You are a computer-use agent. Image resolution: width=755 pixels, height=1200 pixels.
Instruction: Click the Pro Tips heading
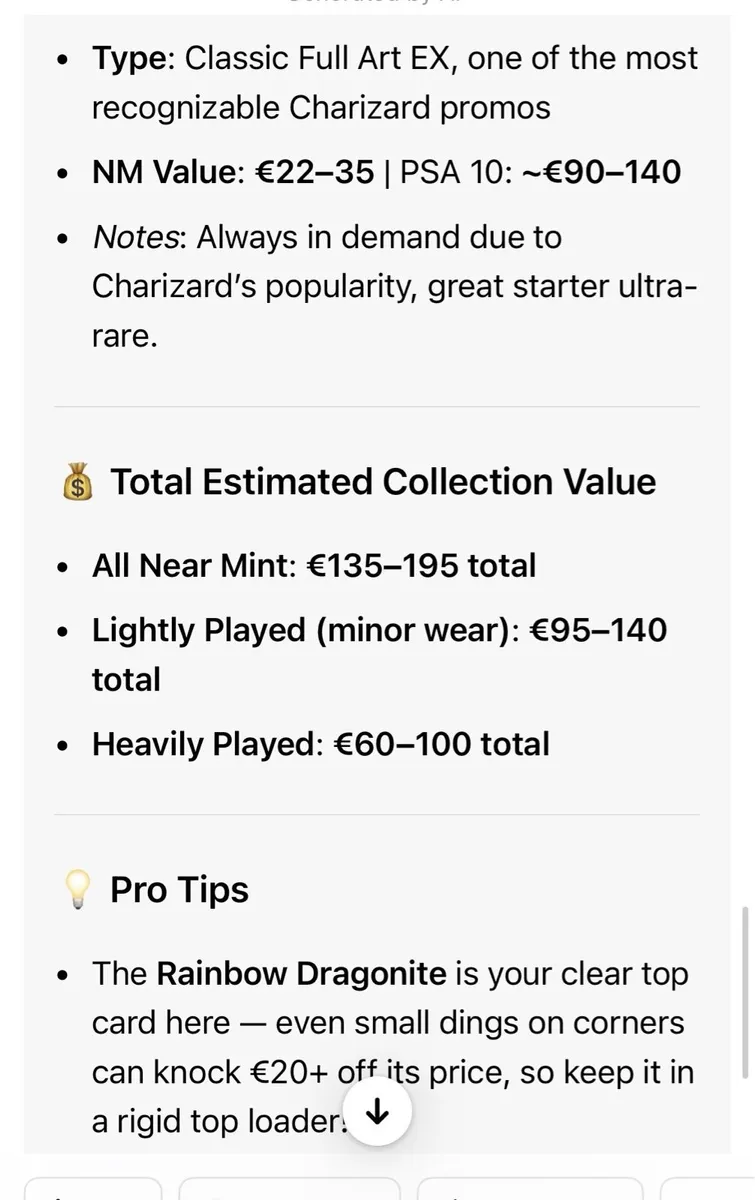[x=179, y=890]
